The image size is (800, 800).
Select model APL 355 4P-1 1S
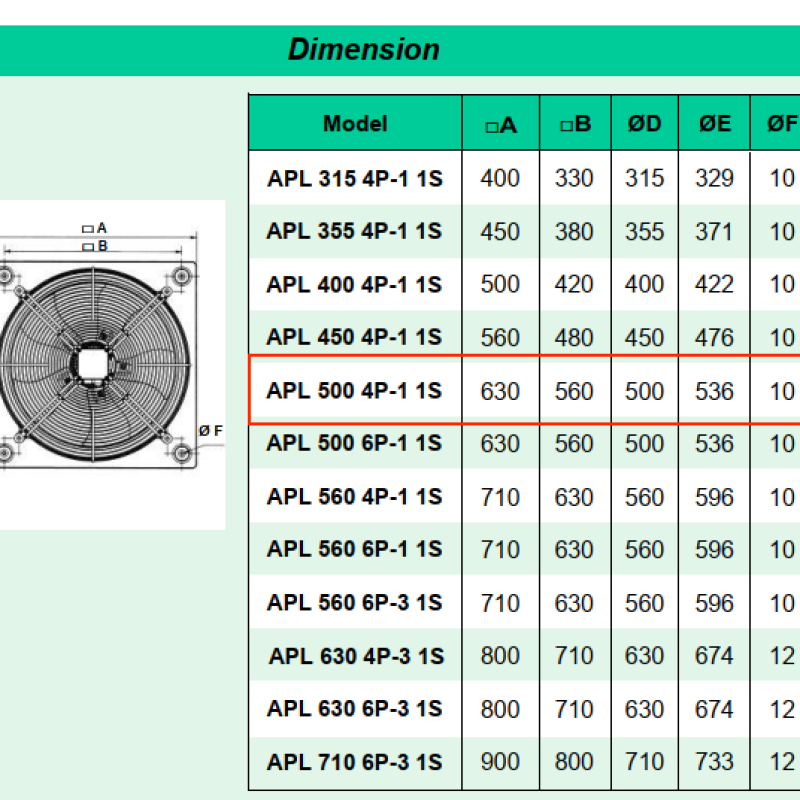354,231
